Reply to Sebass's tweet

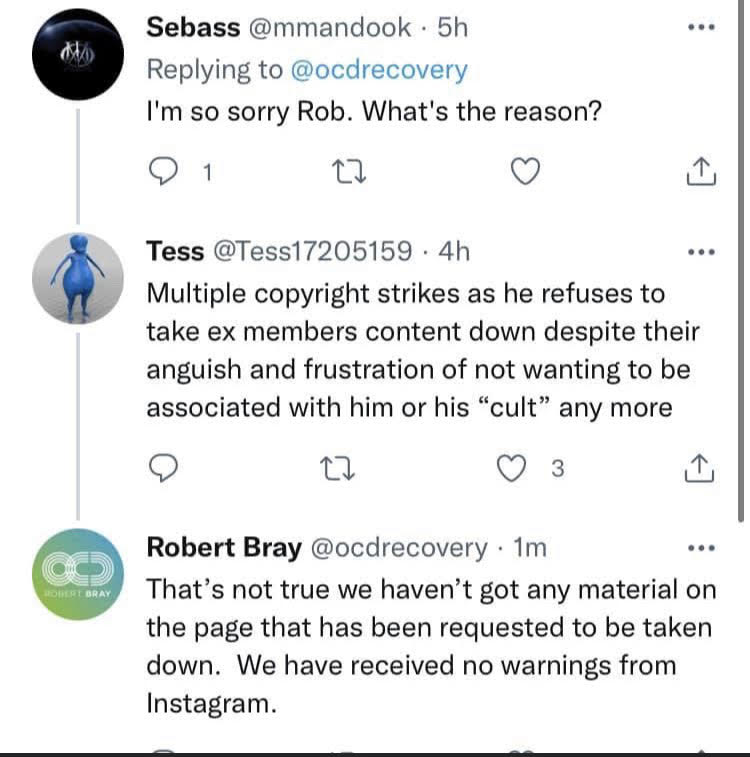(x=163, y=173)
